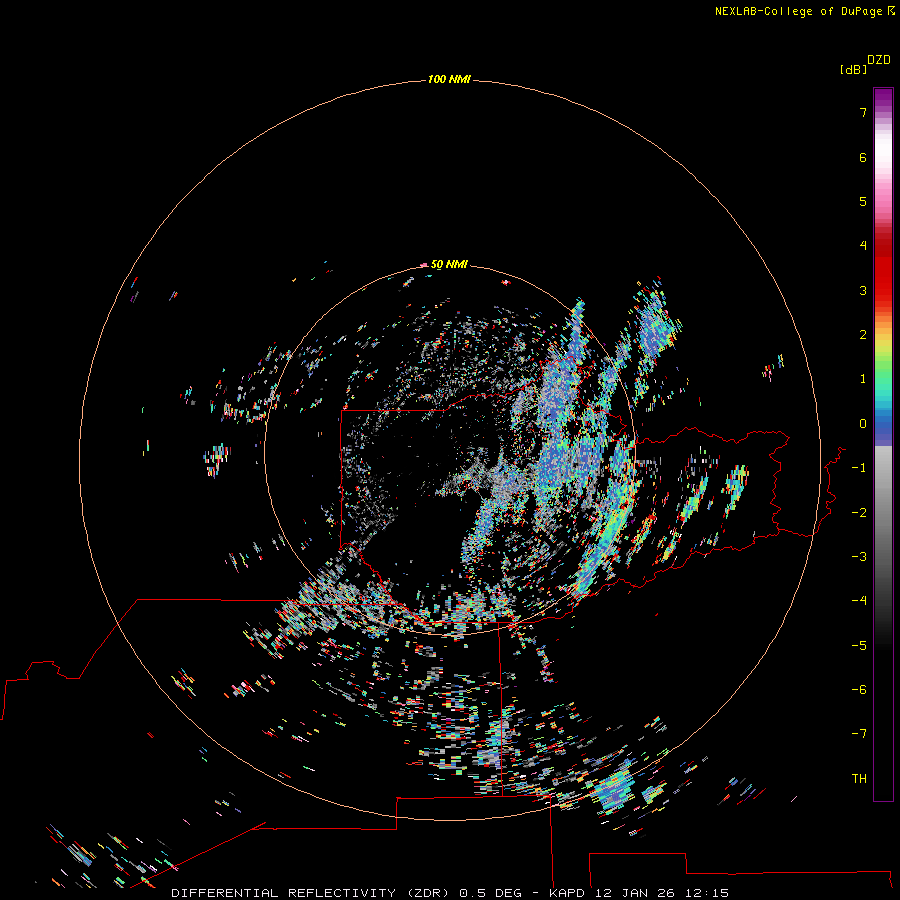The width and height of the screenshot is (900, 900).
Task: Click the 12 JAN 26 12:15 timestamp
Action: [662, 893]
